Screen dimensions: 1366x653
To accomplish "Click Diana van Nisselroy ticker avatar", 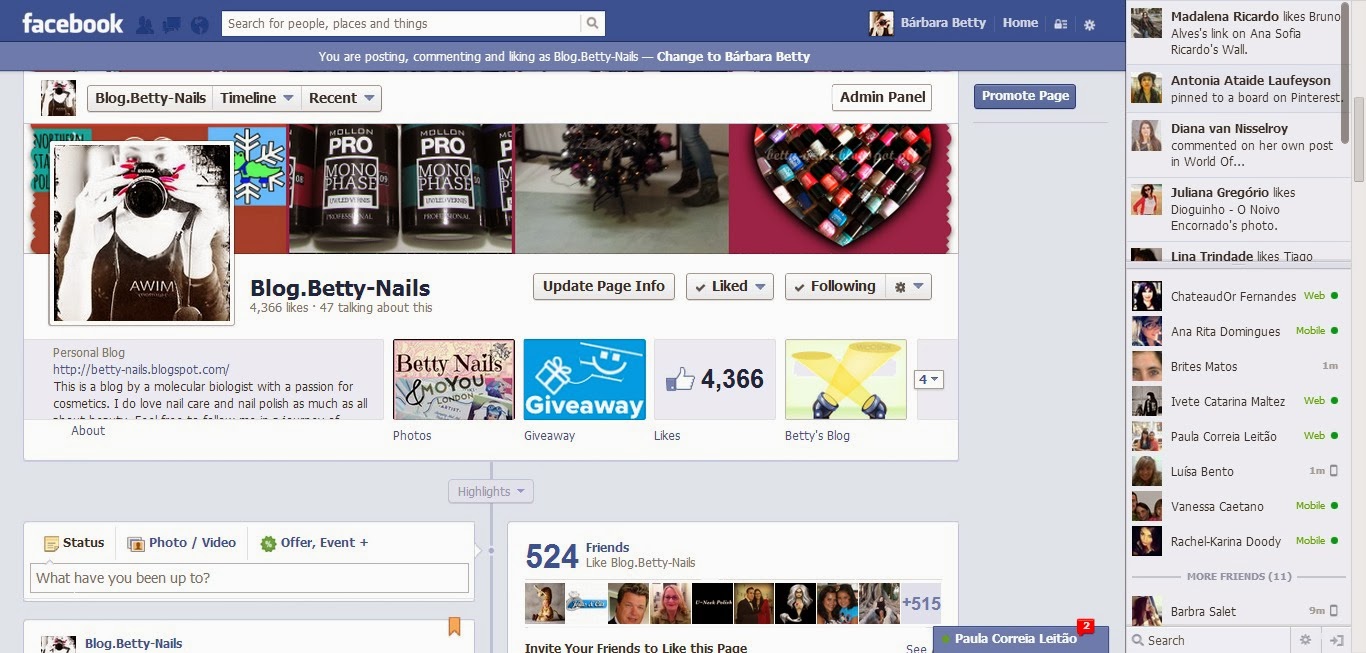I will tap(1147, 135).
